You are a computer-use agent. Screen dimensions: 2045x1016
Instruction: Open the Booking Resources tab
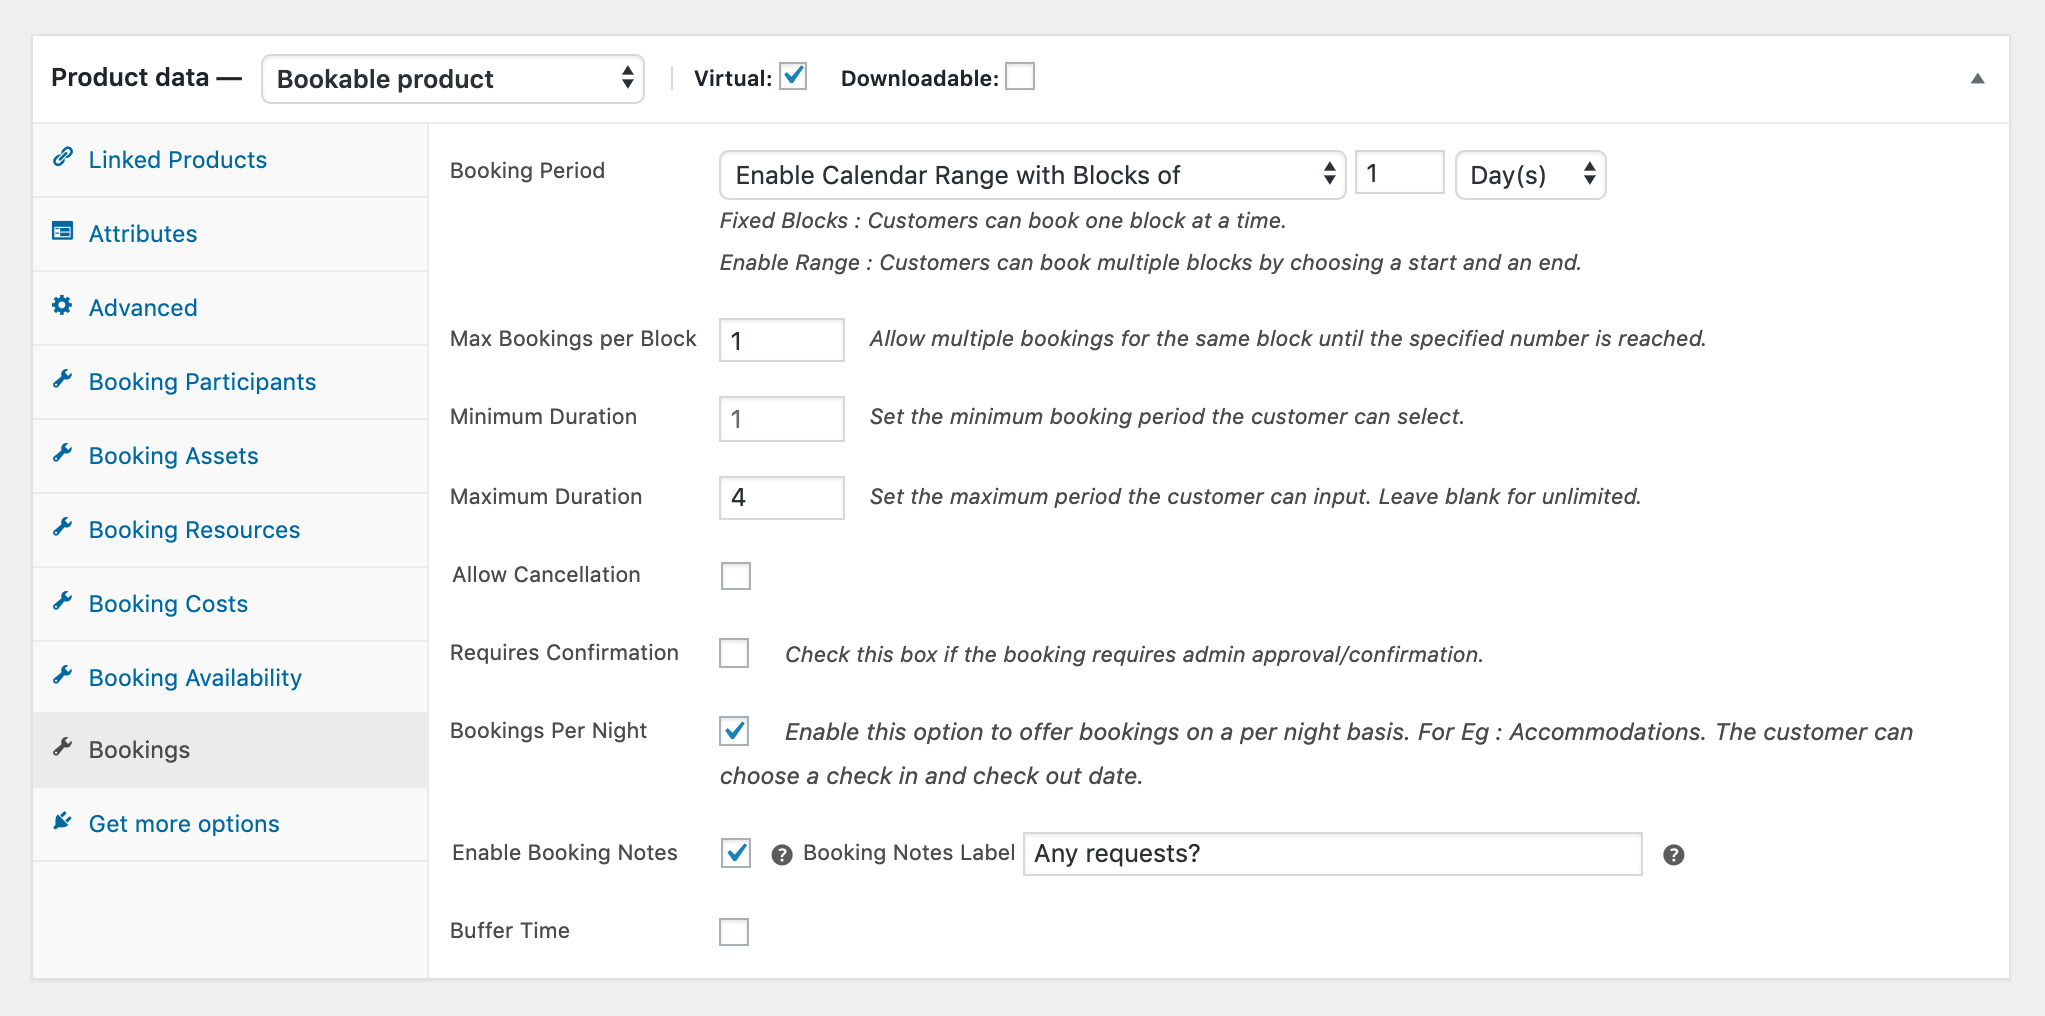[x=230, y=530]
